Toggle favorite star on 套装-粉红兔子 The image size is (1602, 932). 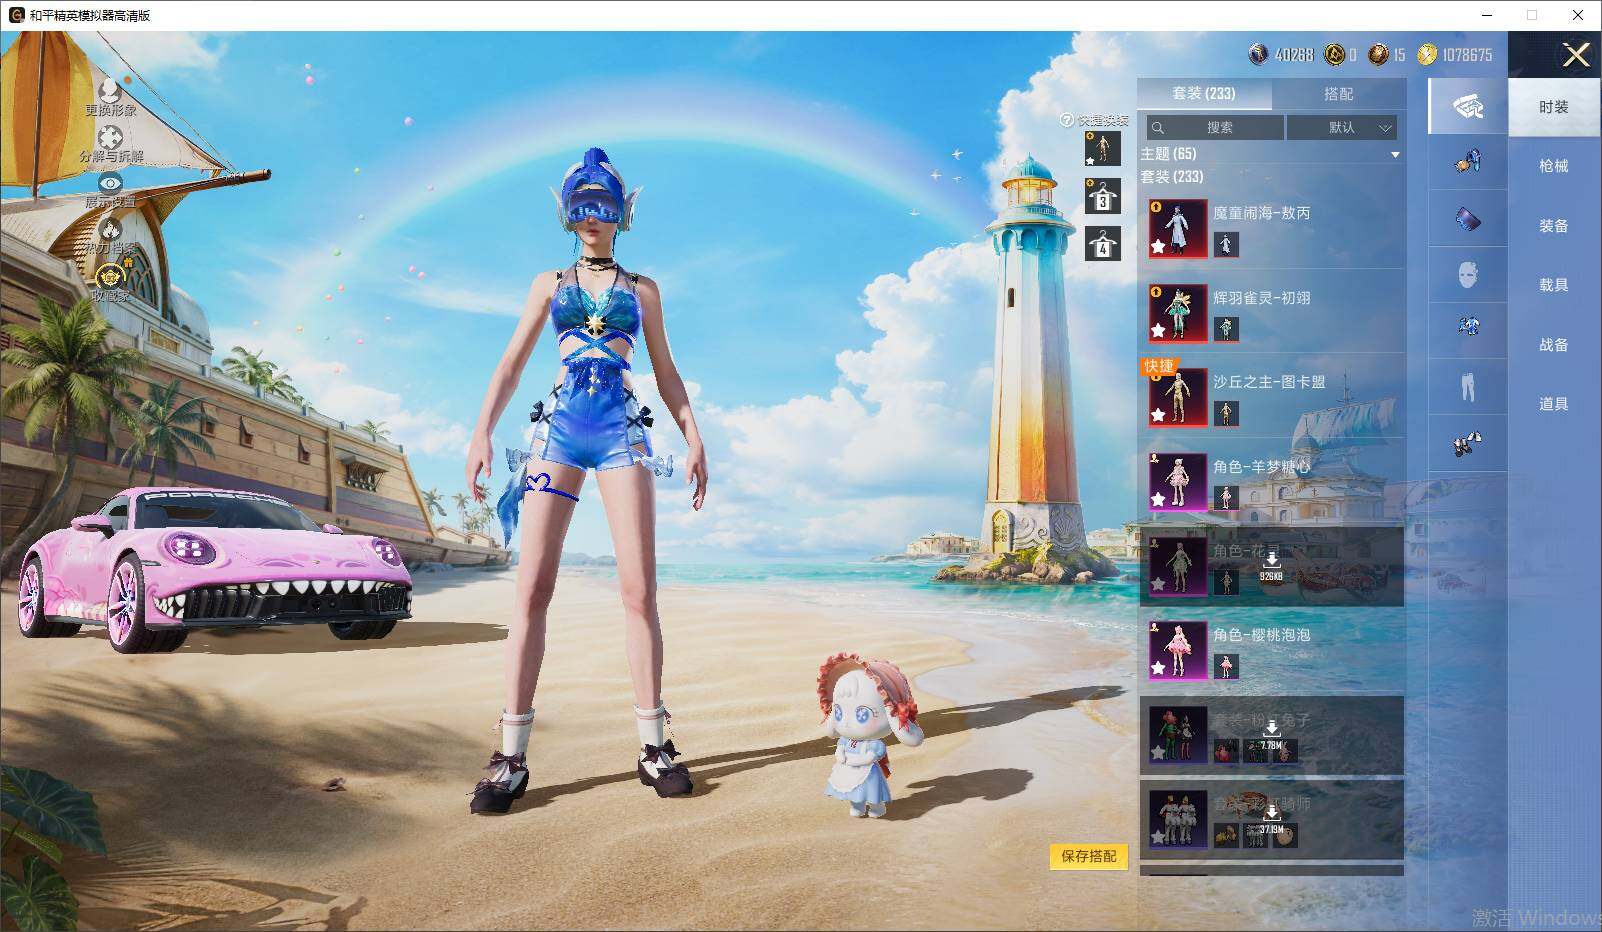(1158, 752)
